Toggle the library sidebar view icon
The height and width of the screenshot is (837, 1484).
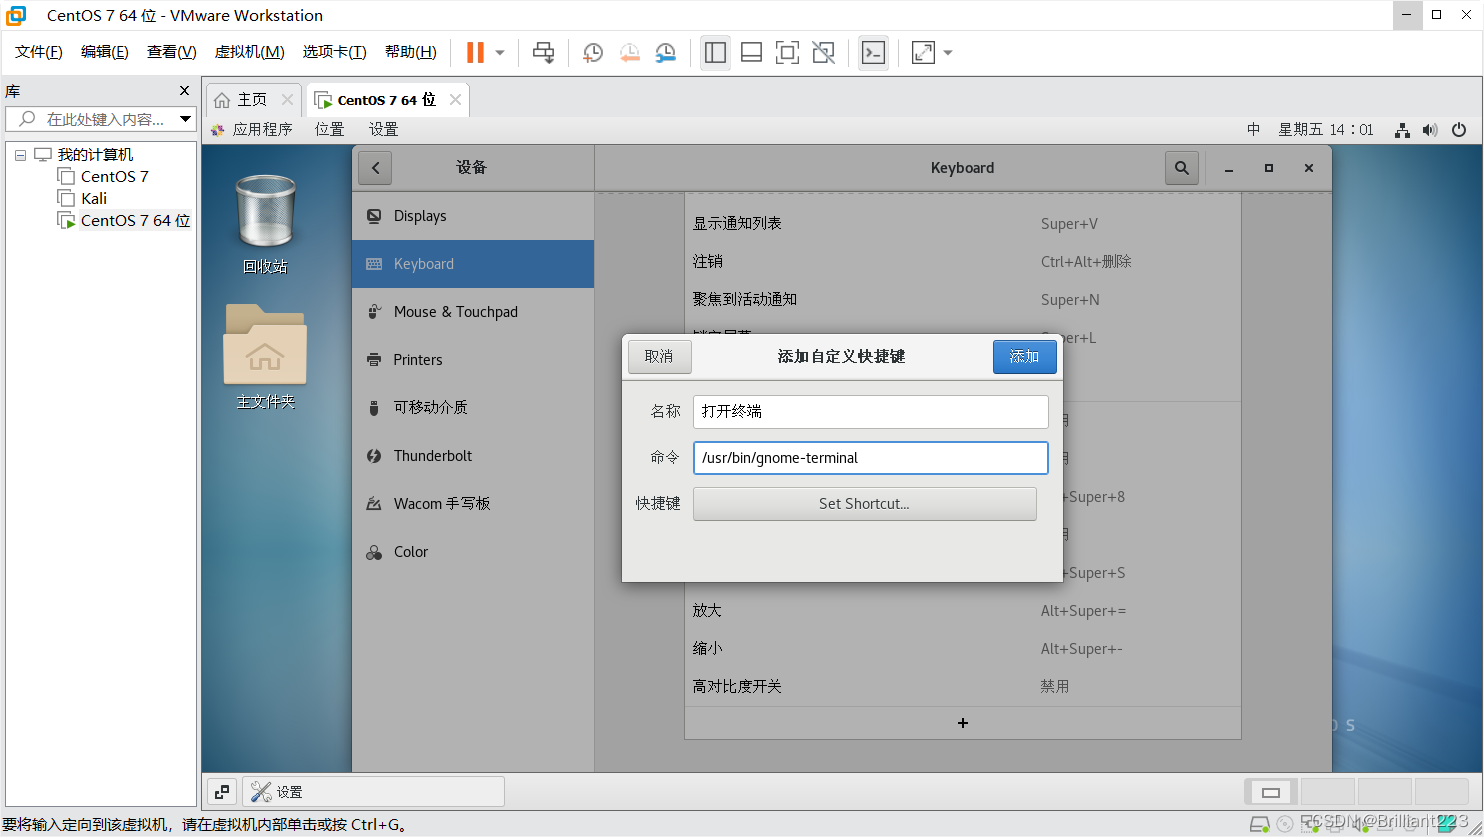click(x=715, y=52)
